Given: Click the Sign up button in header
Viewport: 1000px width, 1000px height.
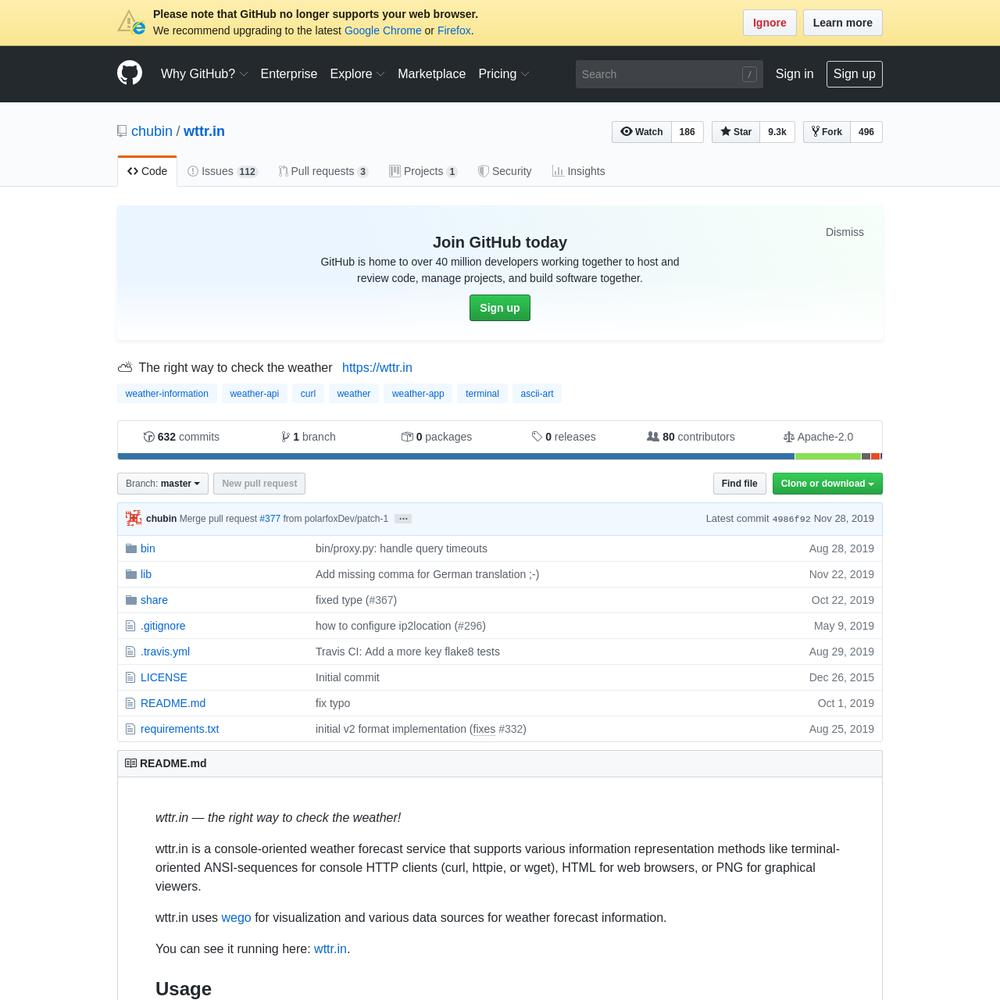Looking at the screenshot, I should [x=855, y=74].
